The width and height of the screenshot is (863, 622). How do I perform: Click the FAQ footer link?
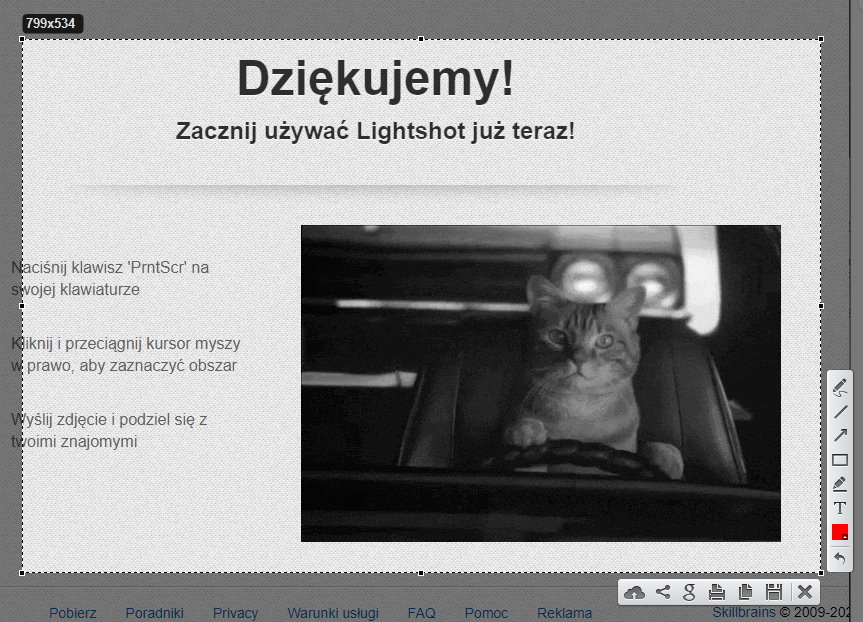click(x=421, y=613)
